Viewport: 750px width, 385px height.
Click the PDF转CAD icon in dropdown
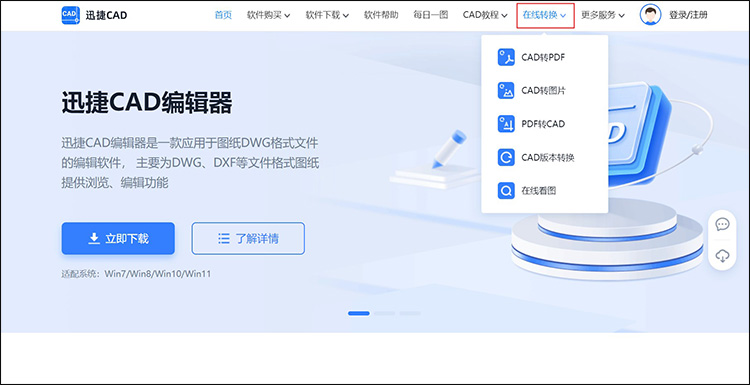pyautogui.click(x=506, y=124)
